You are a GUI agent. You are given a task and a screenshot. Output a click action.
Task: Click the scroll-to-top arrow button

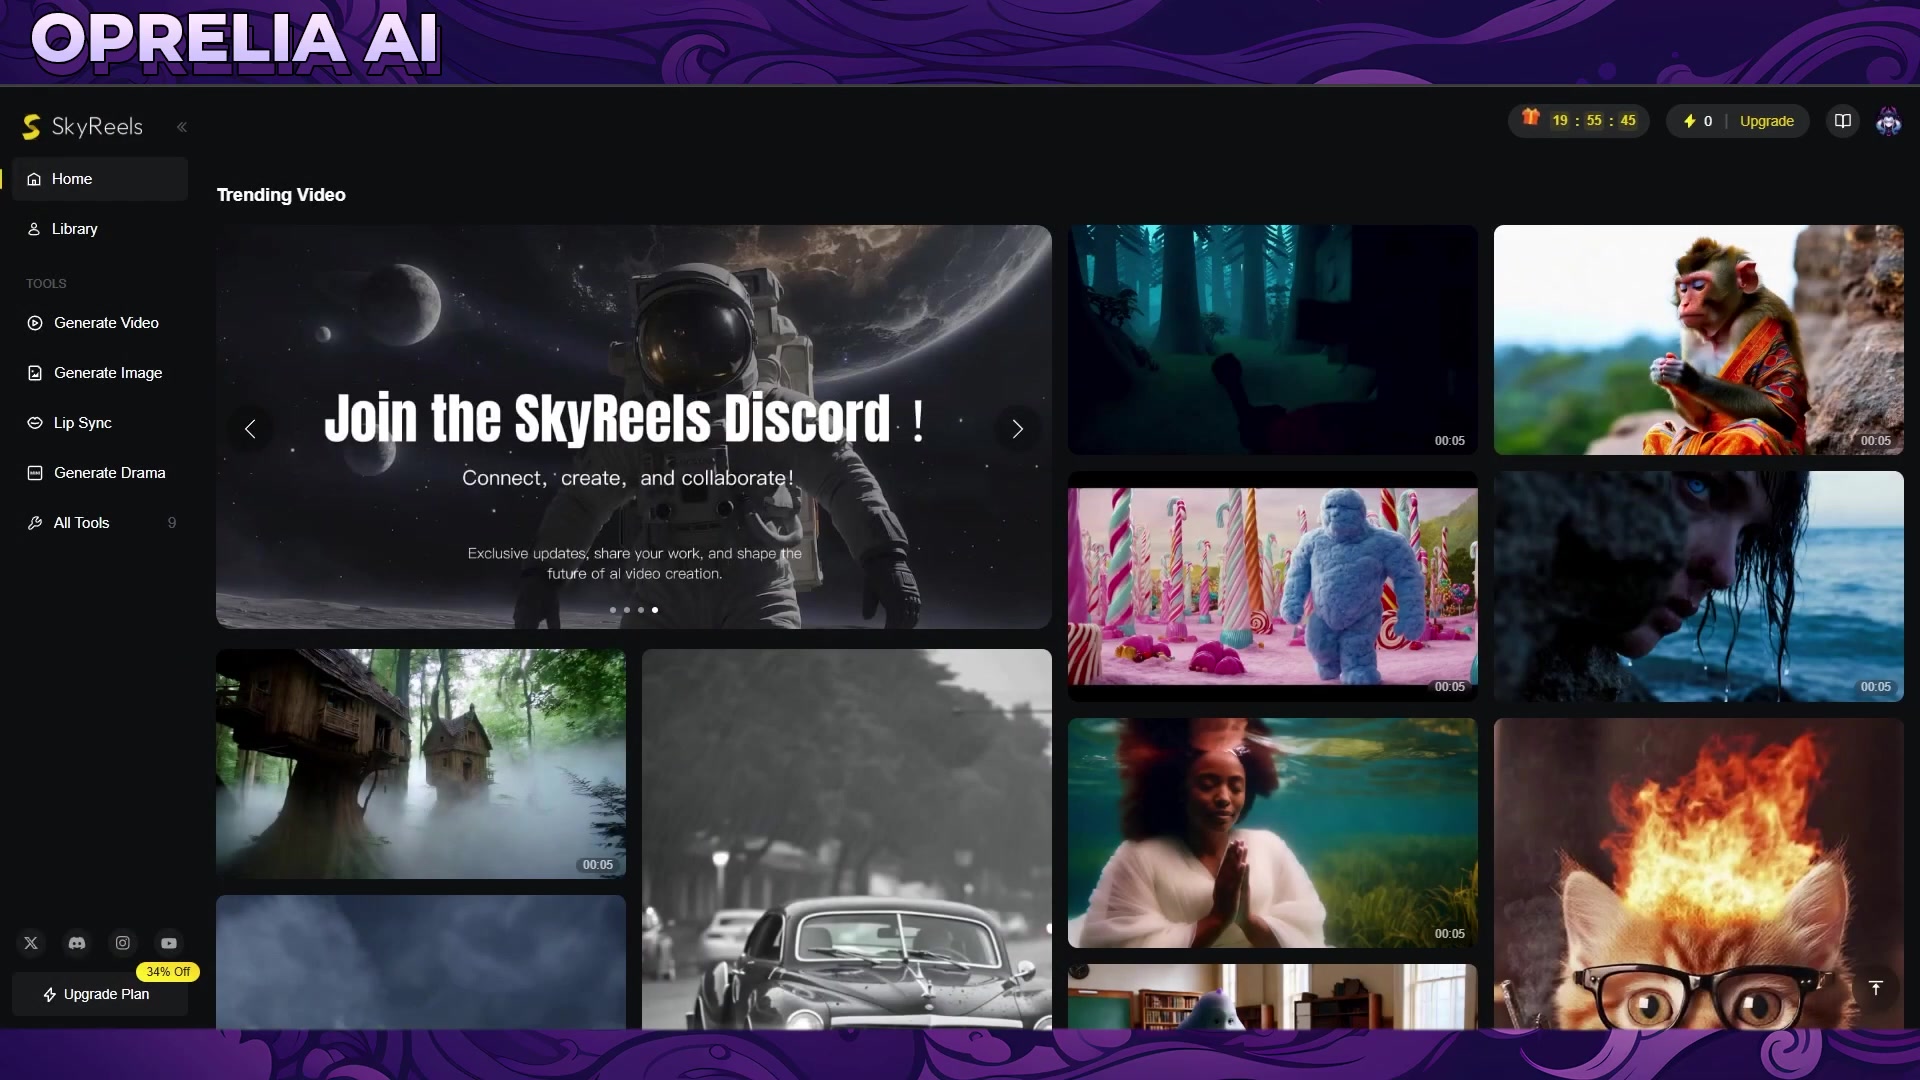click(x=1876, y=988)
